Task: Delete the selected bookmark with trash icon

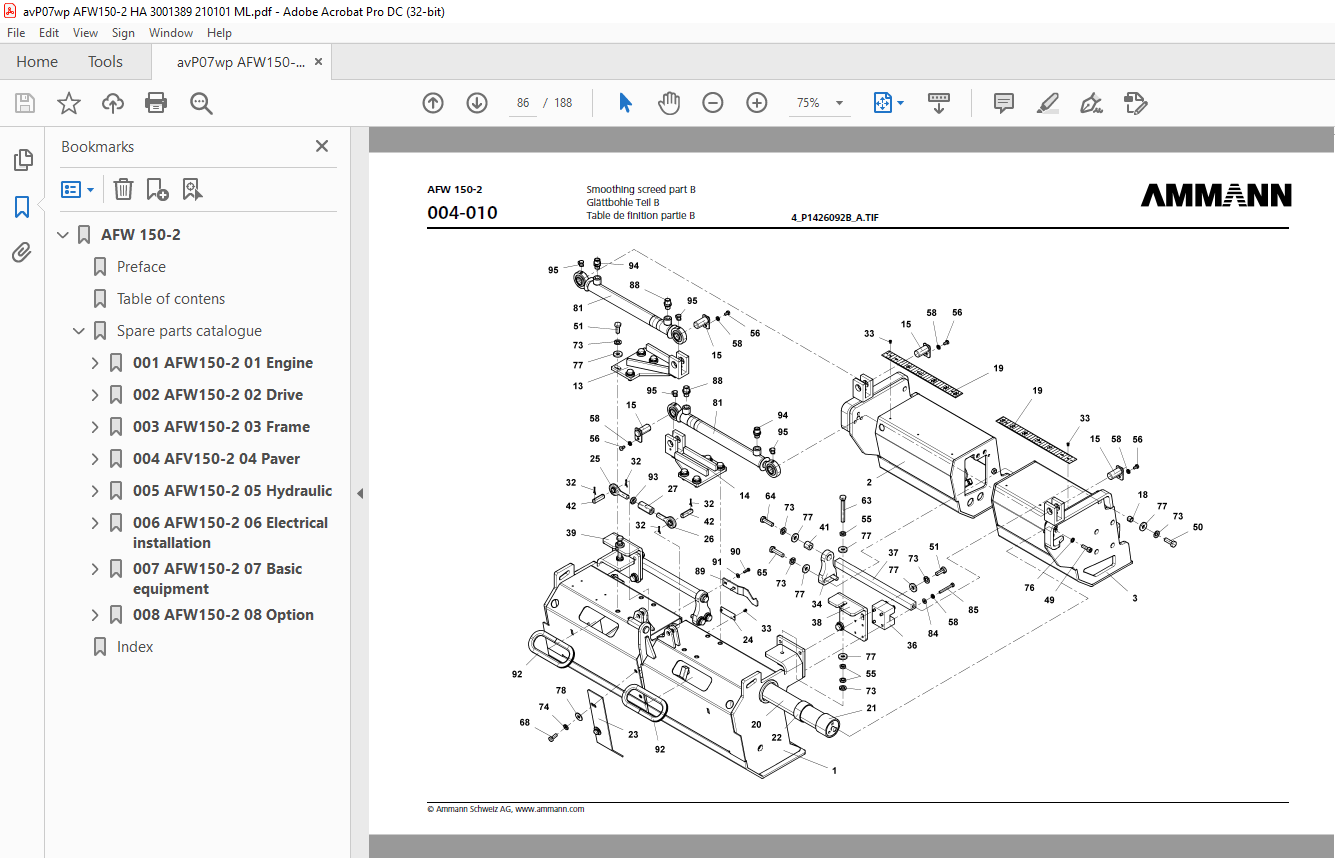Action: (x=123, y=189)
